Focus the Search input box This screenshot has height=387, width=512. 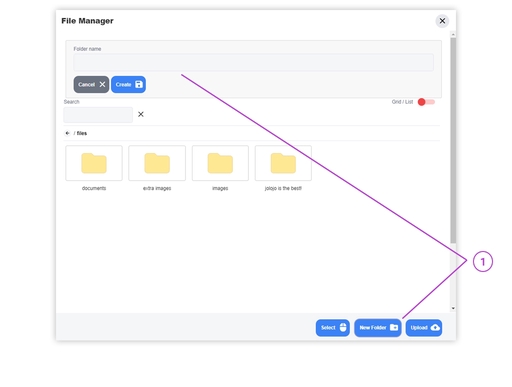[x=98, y=115]
